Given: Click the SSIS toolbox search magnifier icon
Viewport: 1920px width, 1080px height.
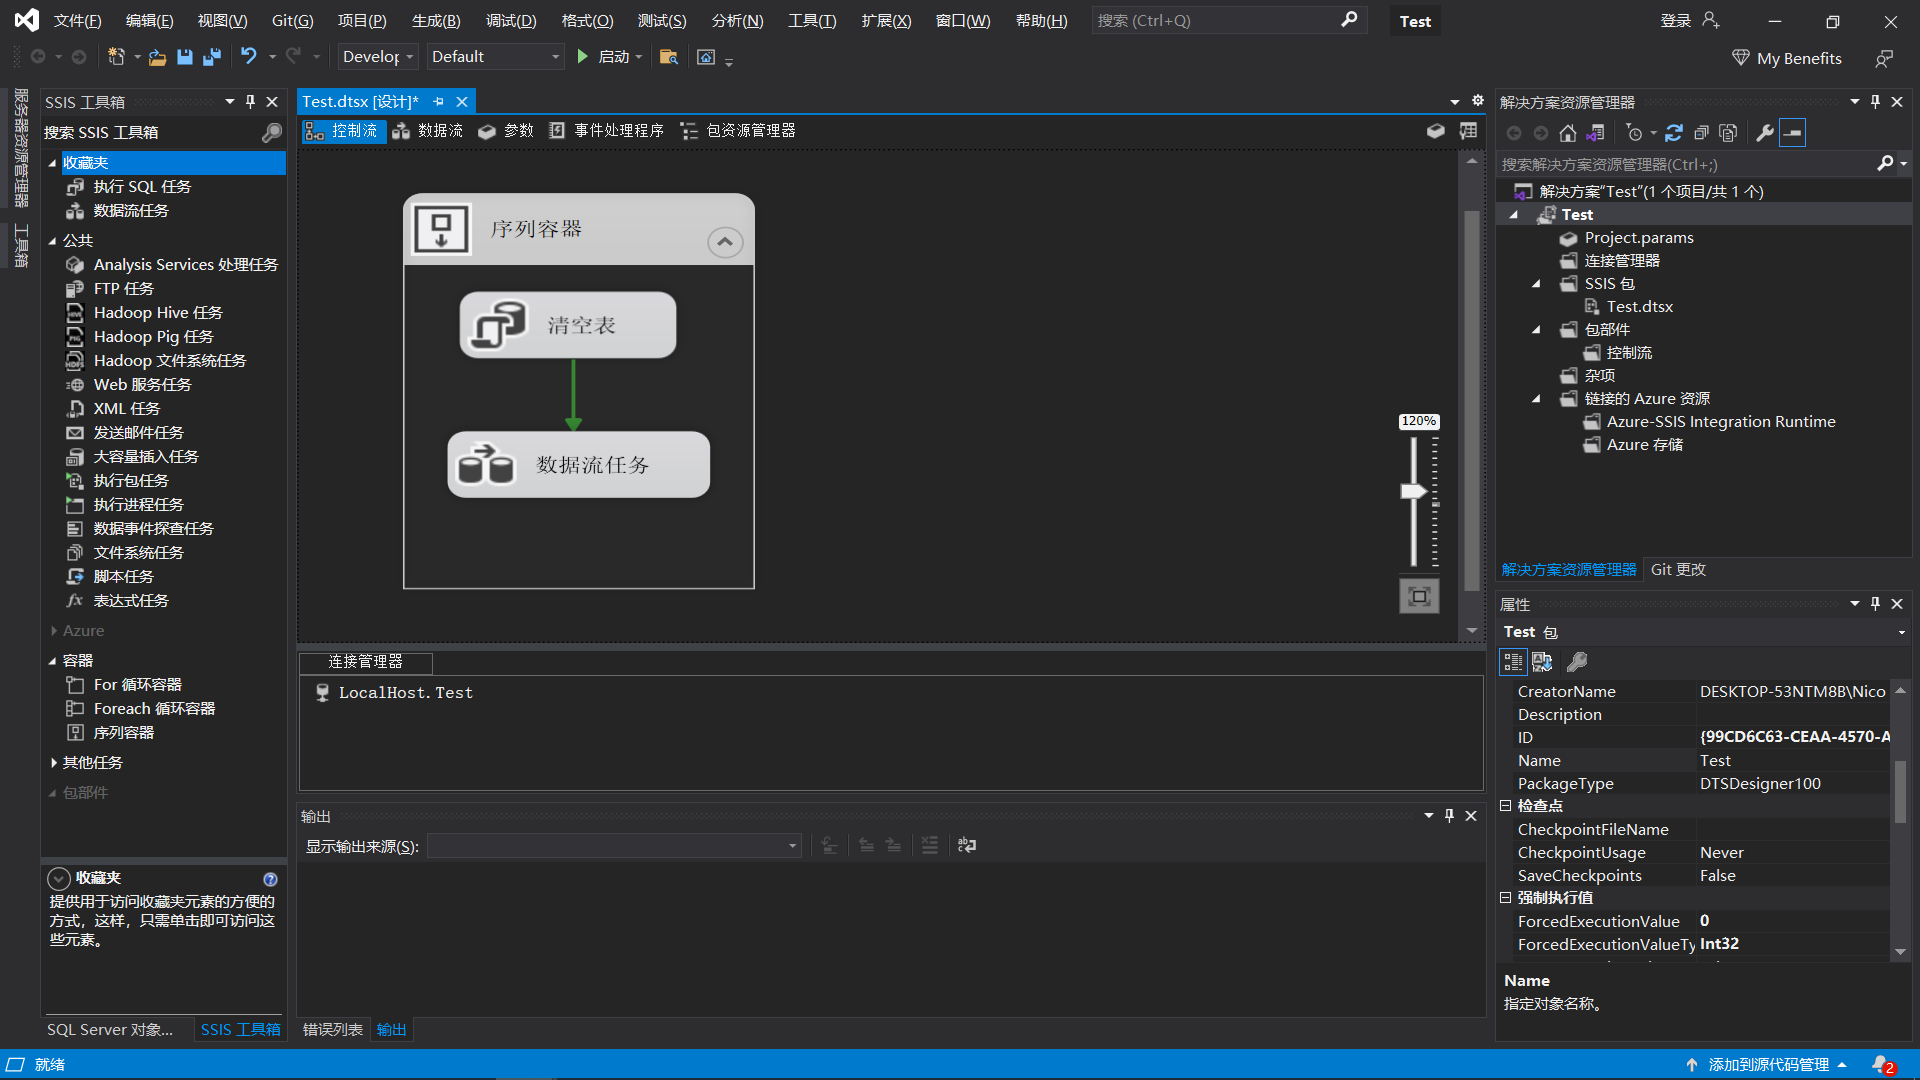Looking at the screenshot, I should [x=271, y=133].
